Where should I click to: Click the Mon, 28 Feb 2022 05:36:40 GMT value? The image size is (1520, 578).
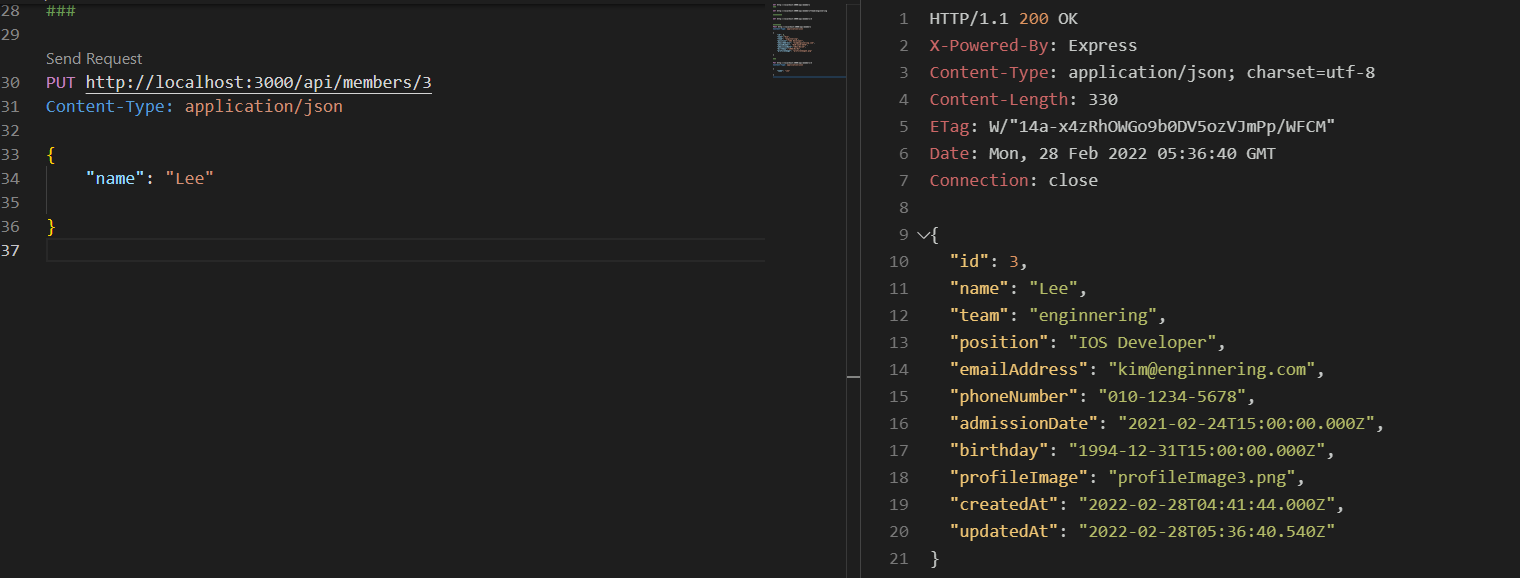1132,154
